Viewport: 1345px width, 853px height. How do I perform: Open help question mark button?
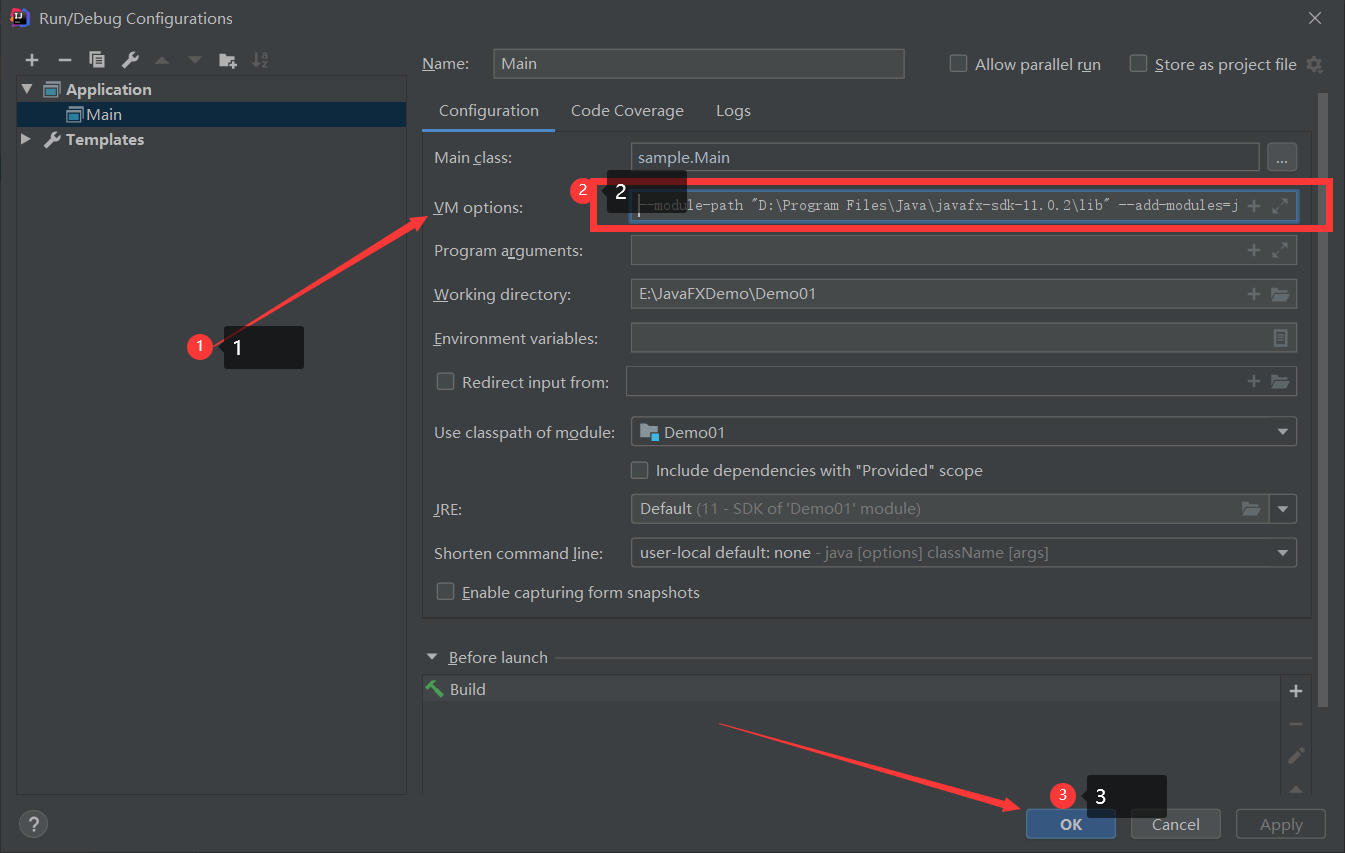point(33,824)
